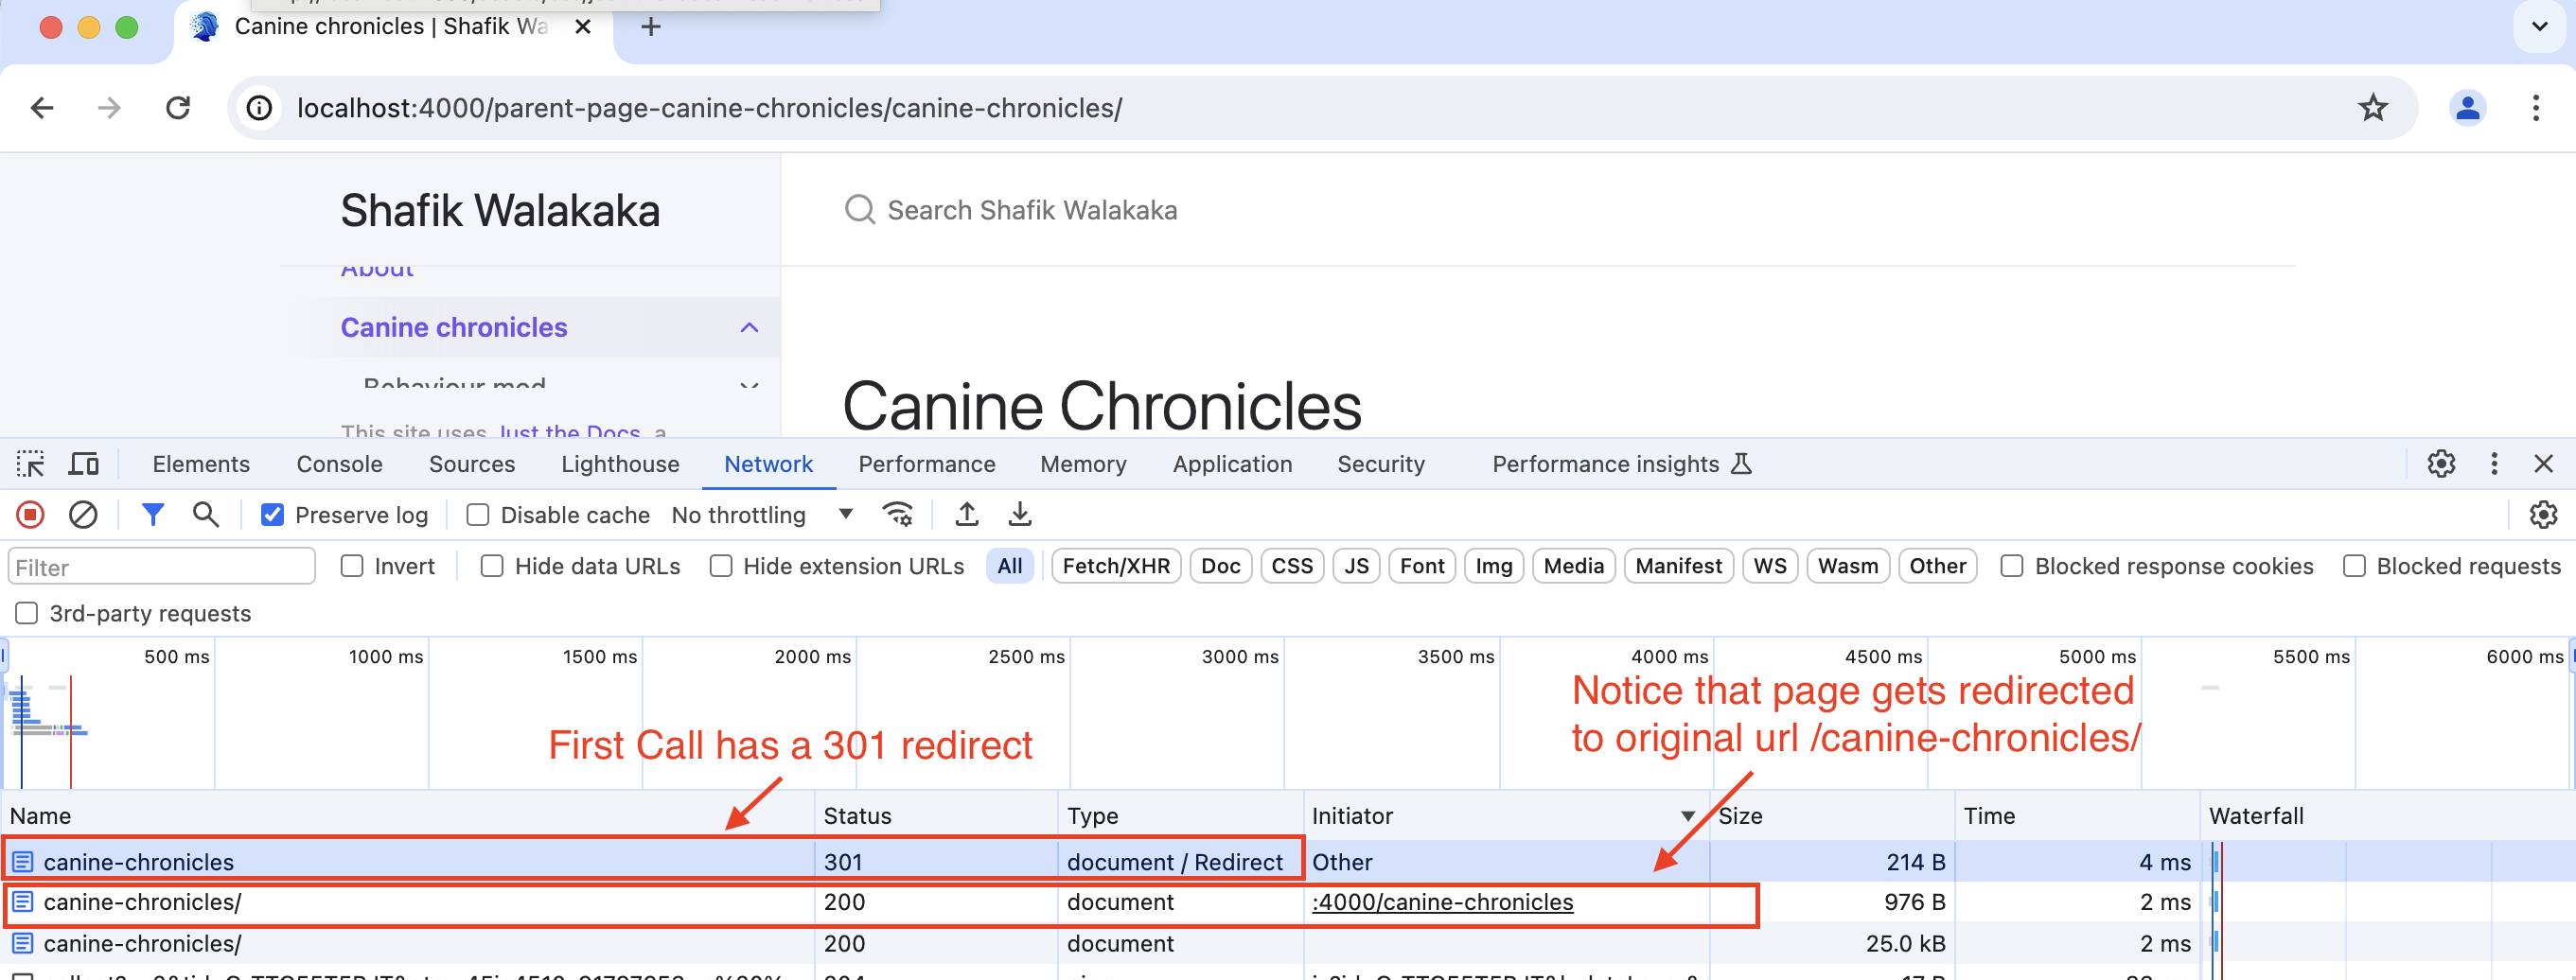Viewport: 2576px width, 980px height.
Task: Click the search magnifier on the site
Action: (859, 210)
